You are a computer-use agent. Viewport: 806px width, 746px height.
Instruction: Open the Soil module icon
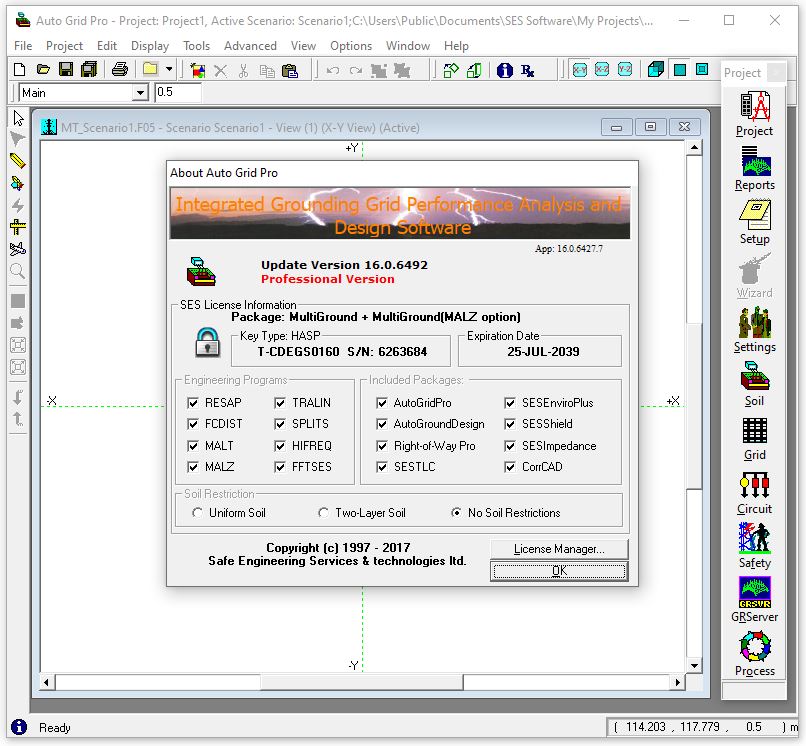coord(754,385)
